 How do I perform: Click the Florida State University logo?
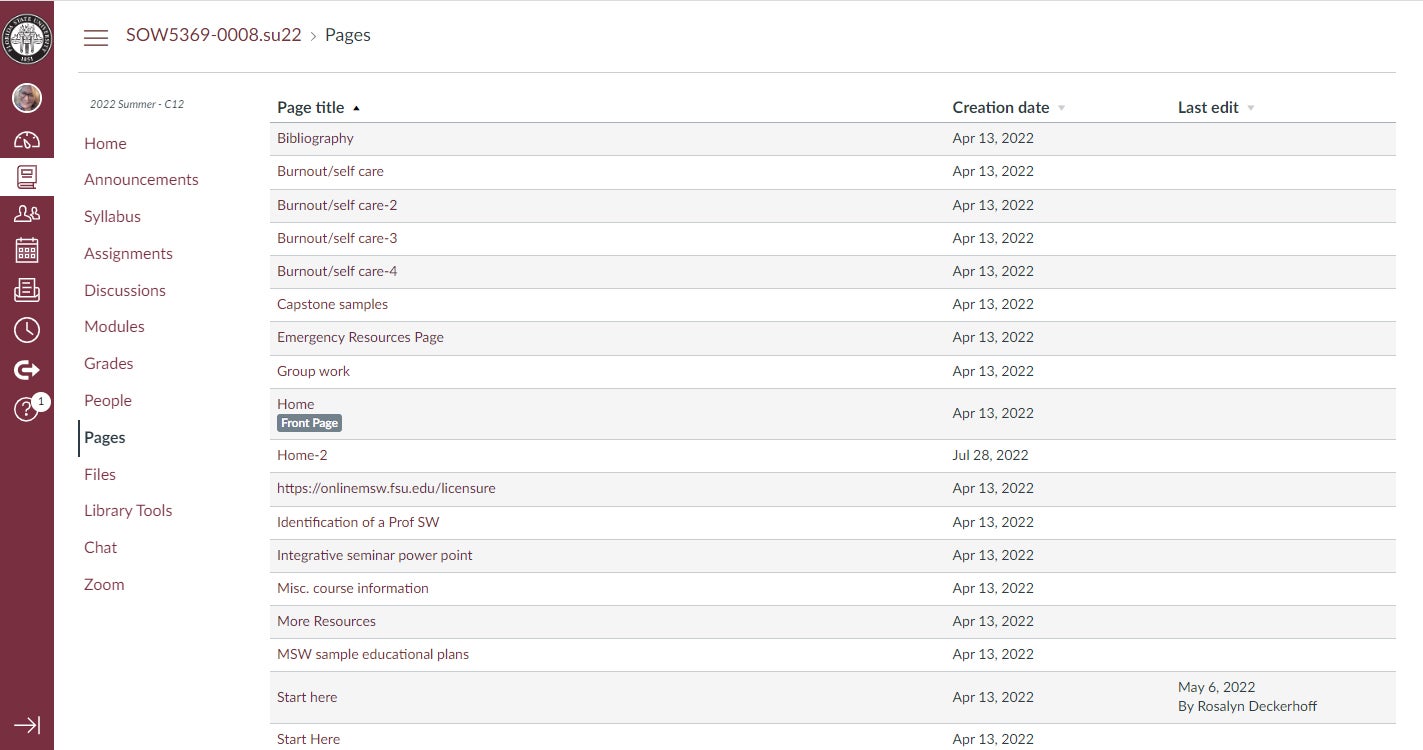(27, 40)
